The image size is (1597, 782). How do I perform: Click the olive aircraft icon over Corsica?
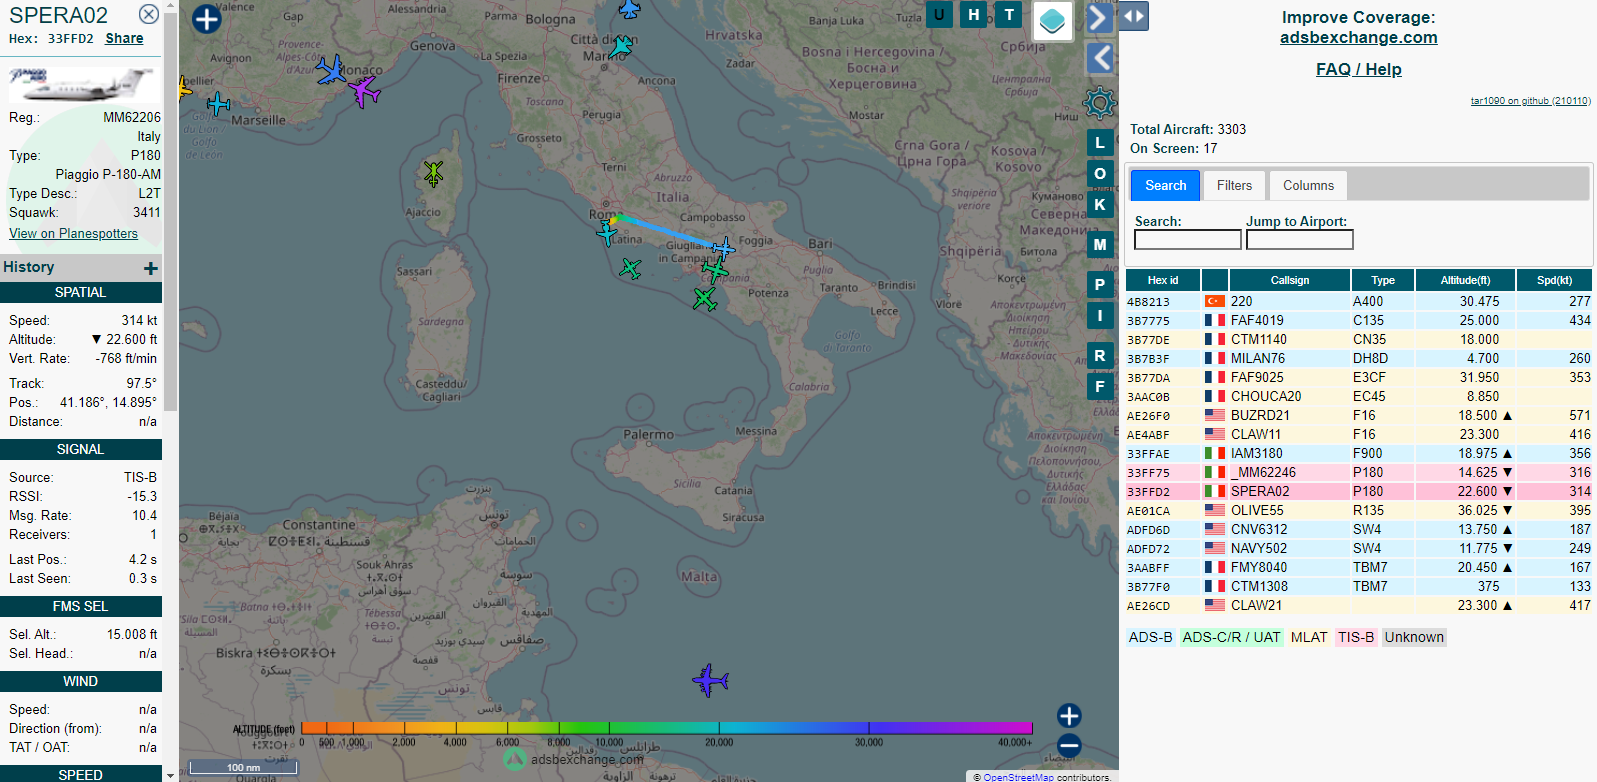pos(433,173)
